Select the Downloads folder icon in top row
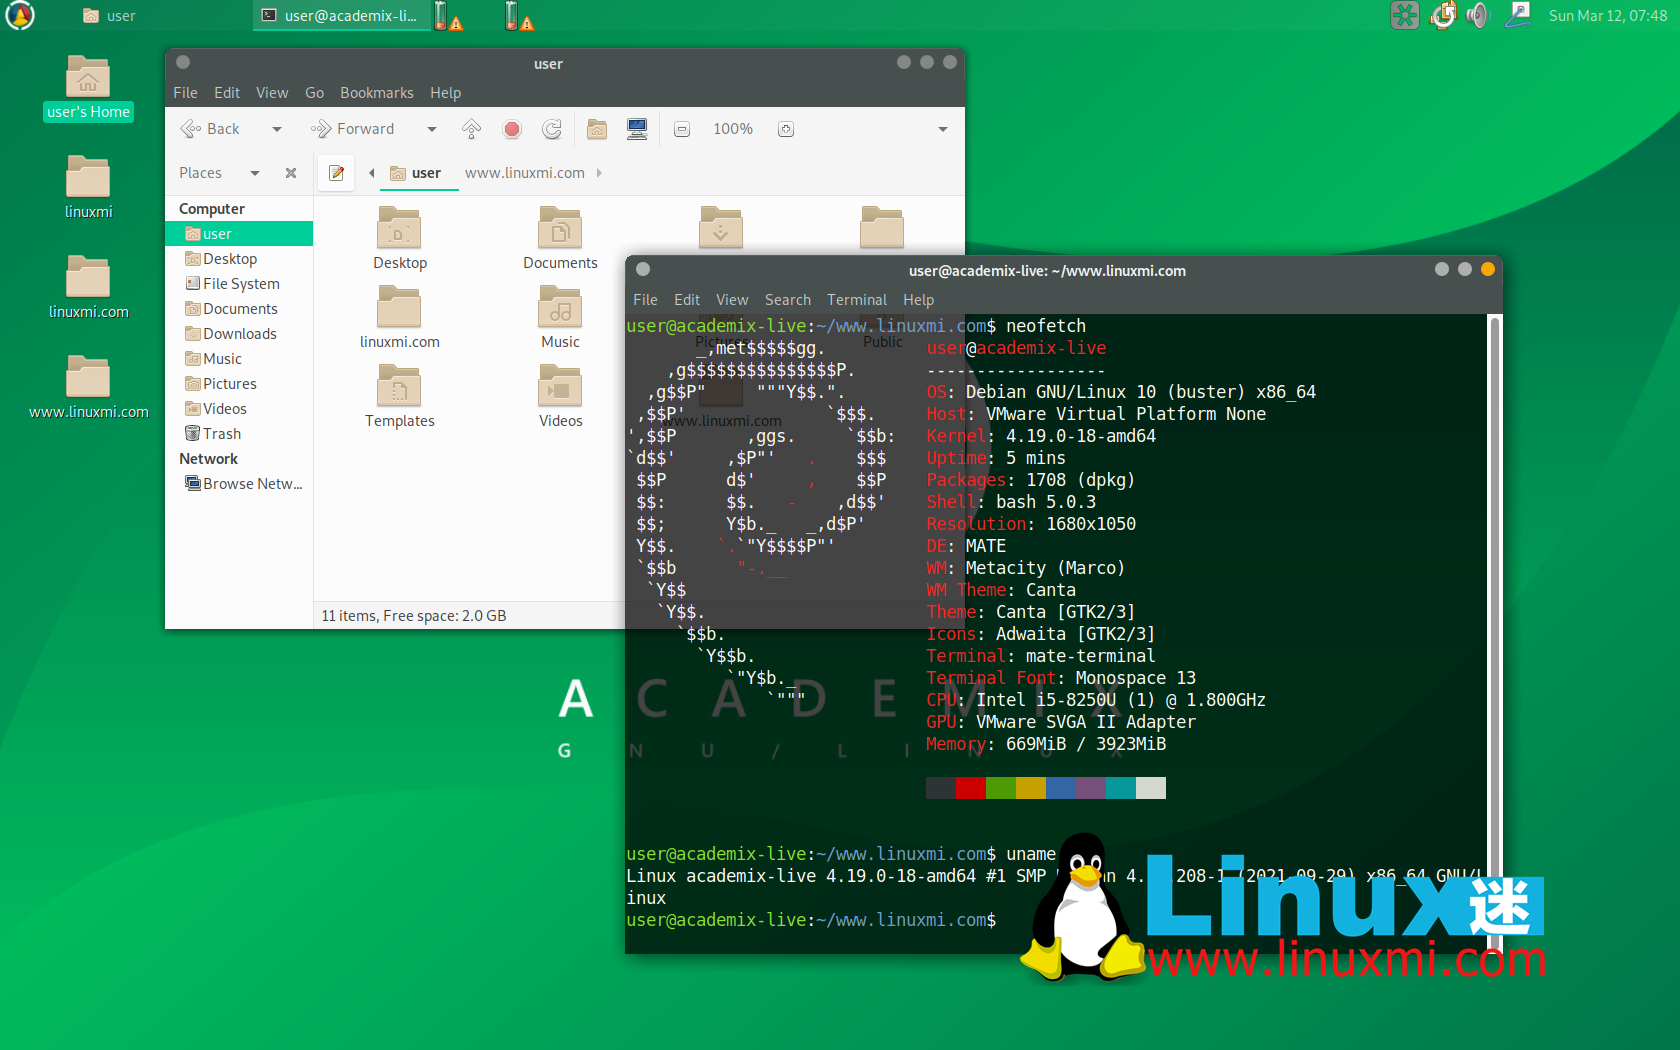 [721, 229]
